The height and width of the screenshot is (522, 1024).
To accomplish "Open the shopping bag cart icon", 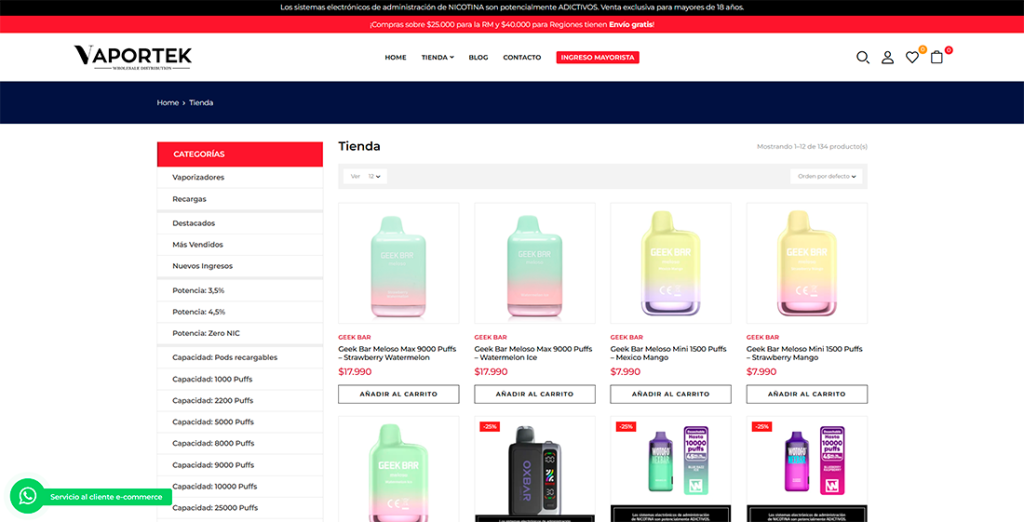I will coord(936,57).
